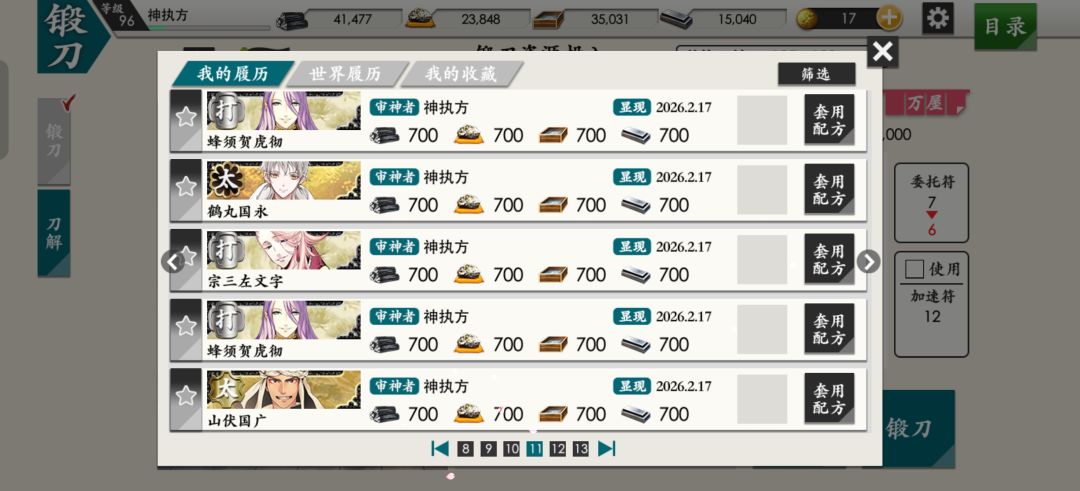Tick the 使用 加速符 checkbox
1080x491 pixels.
click(913, 269)
